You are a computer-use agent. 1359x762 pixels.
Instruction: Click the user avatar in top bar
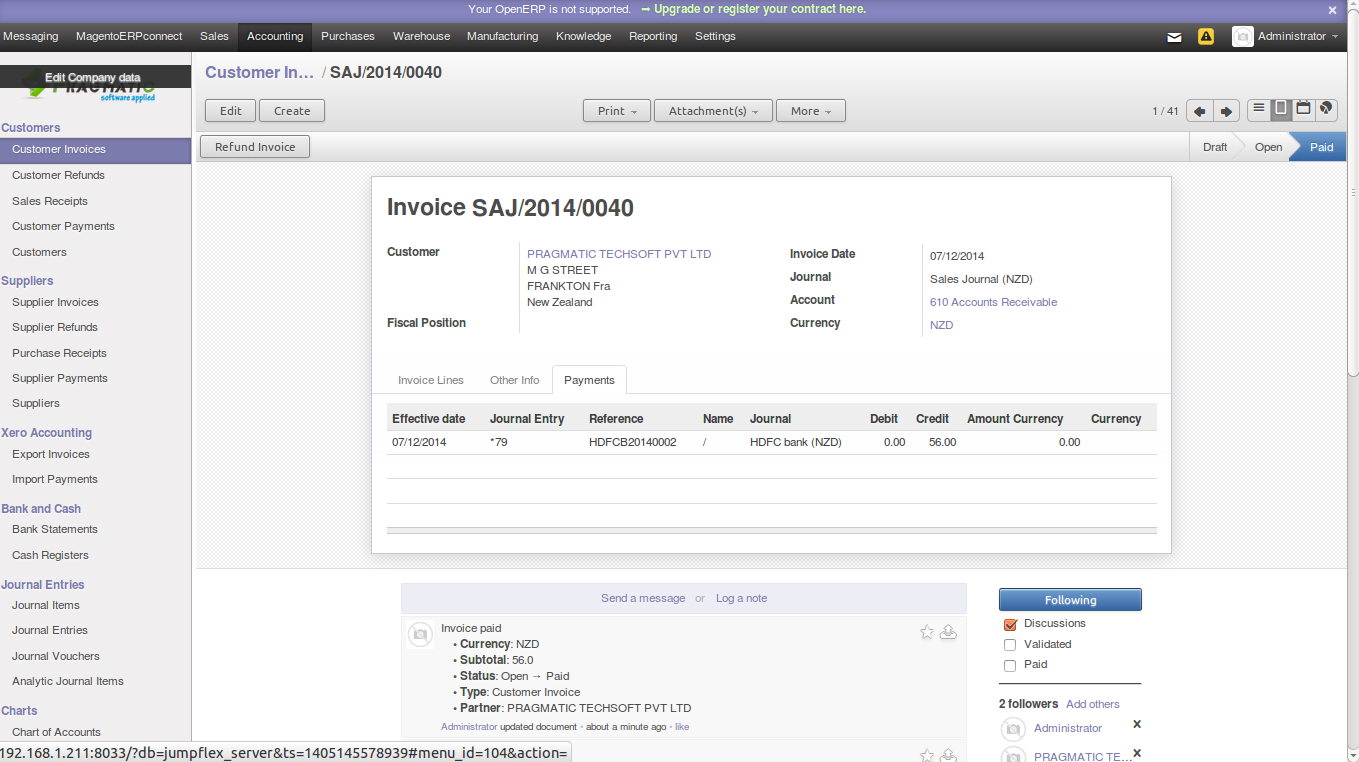tap(1242, 37)
